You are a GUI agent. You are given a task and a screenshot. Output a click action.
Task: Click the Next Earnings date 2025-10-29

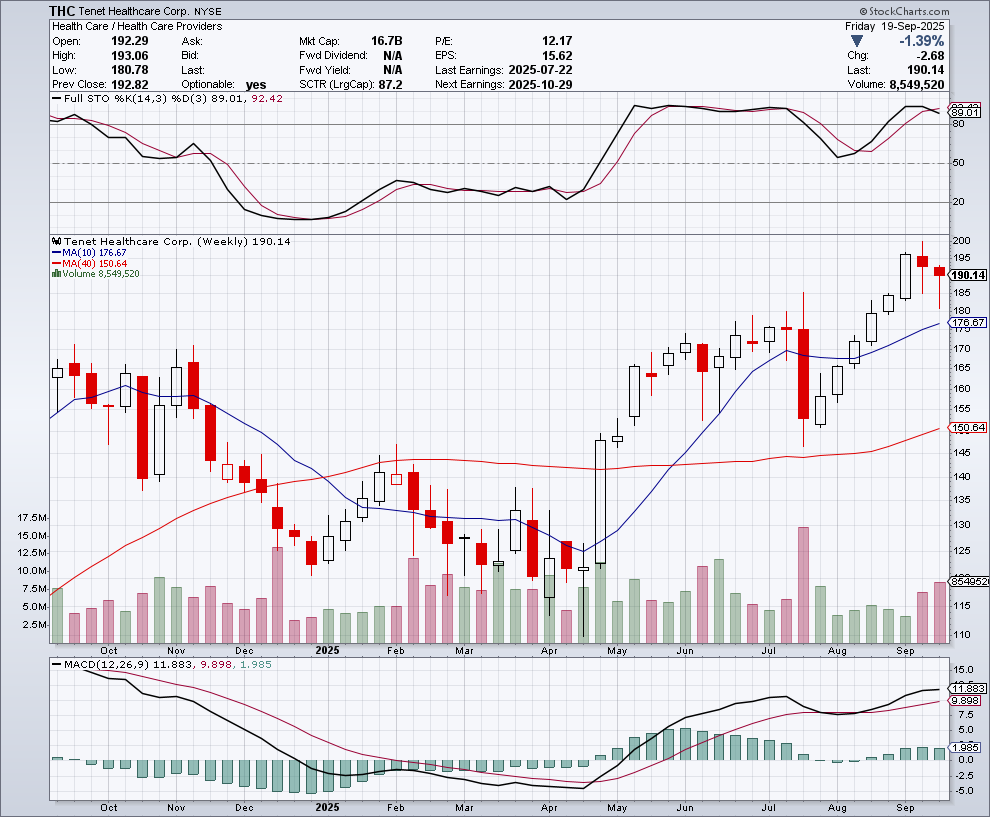[540, 85]
